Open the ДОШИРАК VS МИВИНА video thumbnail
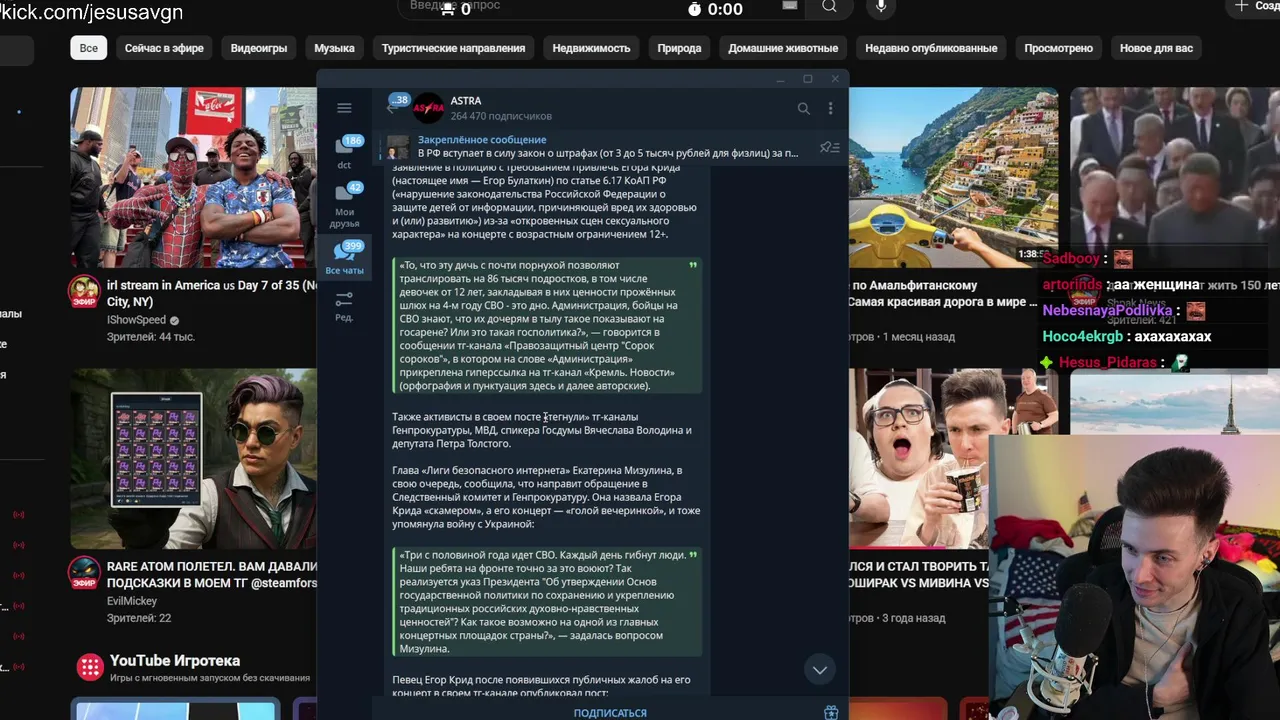 953,459
